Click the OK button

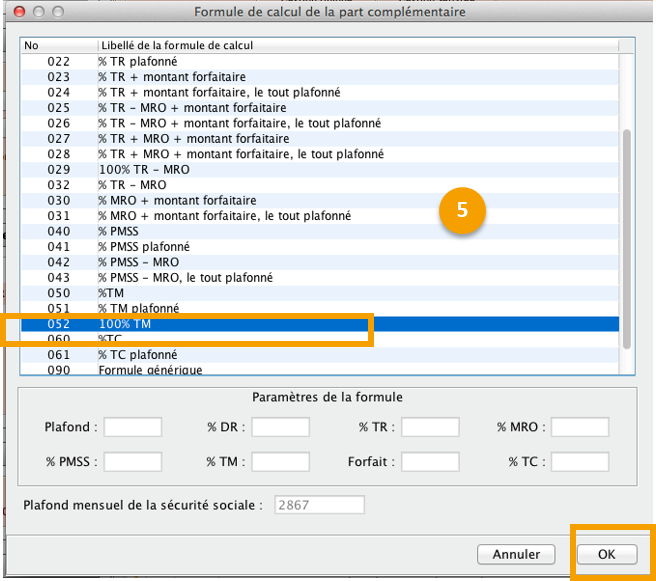point(606,553)
